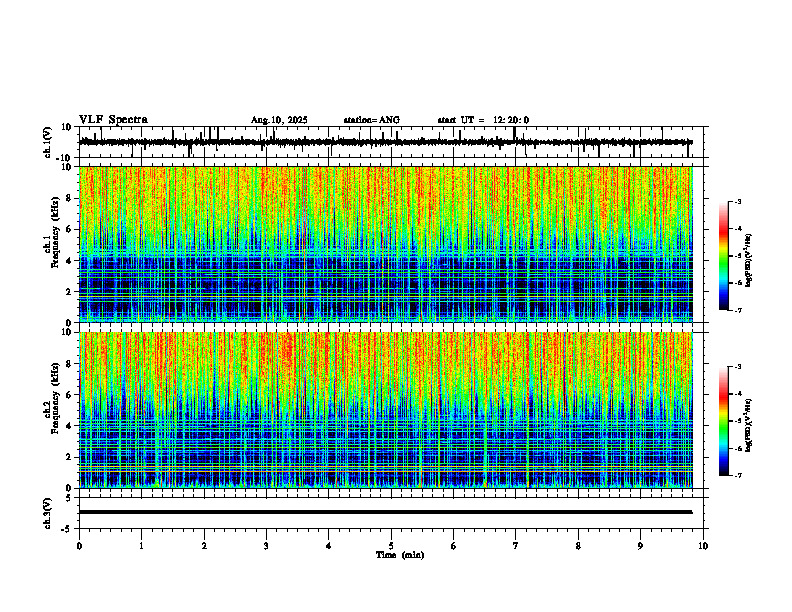Click the date 'Aug.10, 2025'
This screenshot has width=792, height=612.
click(279, 120)
